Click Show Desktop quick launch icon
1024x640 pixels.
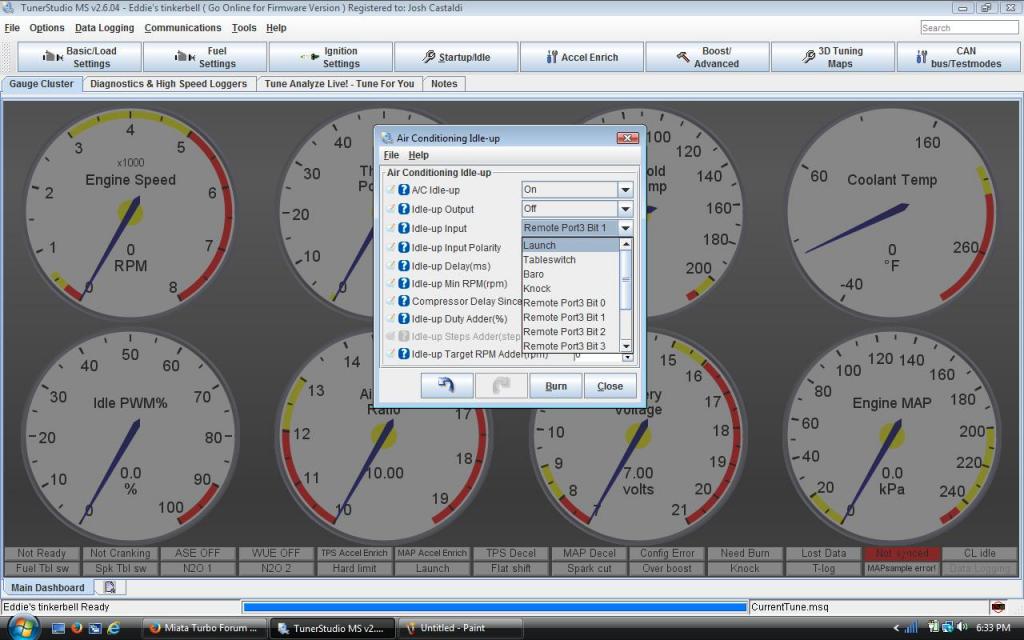58,628
